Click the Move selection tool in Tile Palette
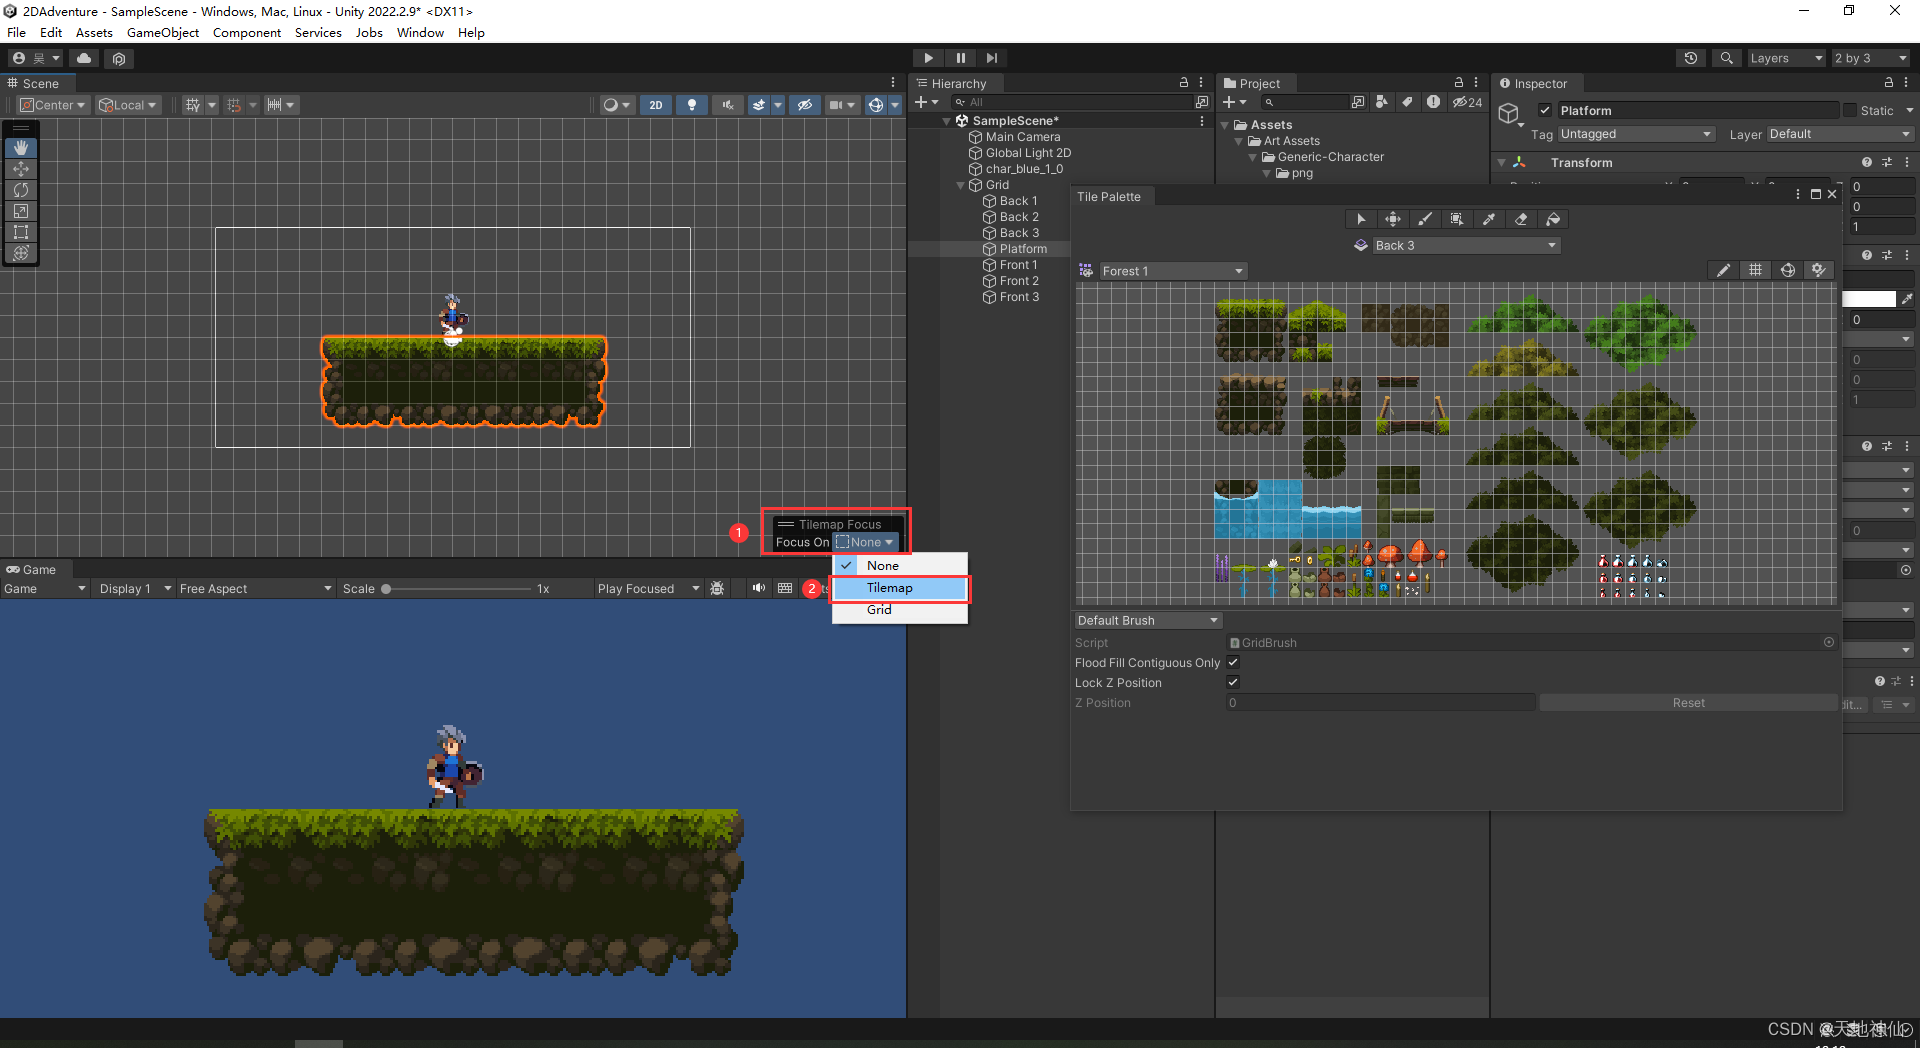 [1393, 219]
